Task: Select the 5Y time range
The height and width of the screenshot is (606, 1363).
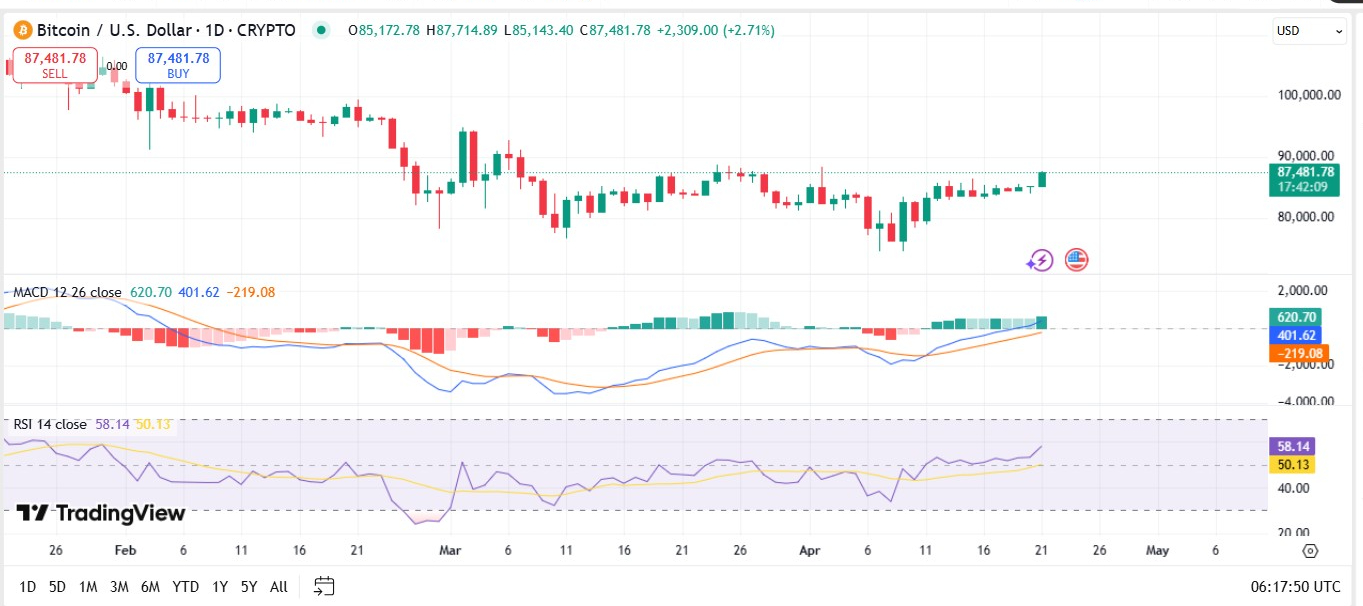Action: point(248,587)
